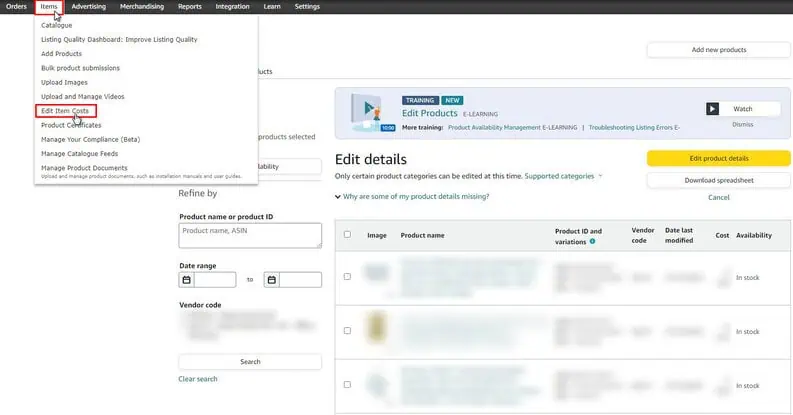Click the Image column header
The image size is (793, 415).
(x=377, y=236)
